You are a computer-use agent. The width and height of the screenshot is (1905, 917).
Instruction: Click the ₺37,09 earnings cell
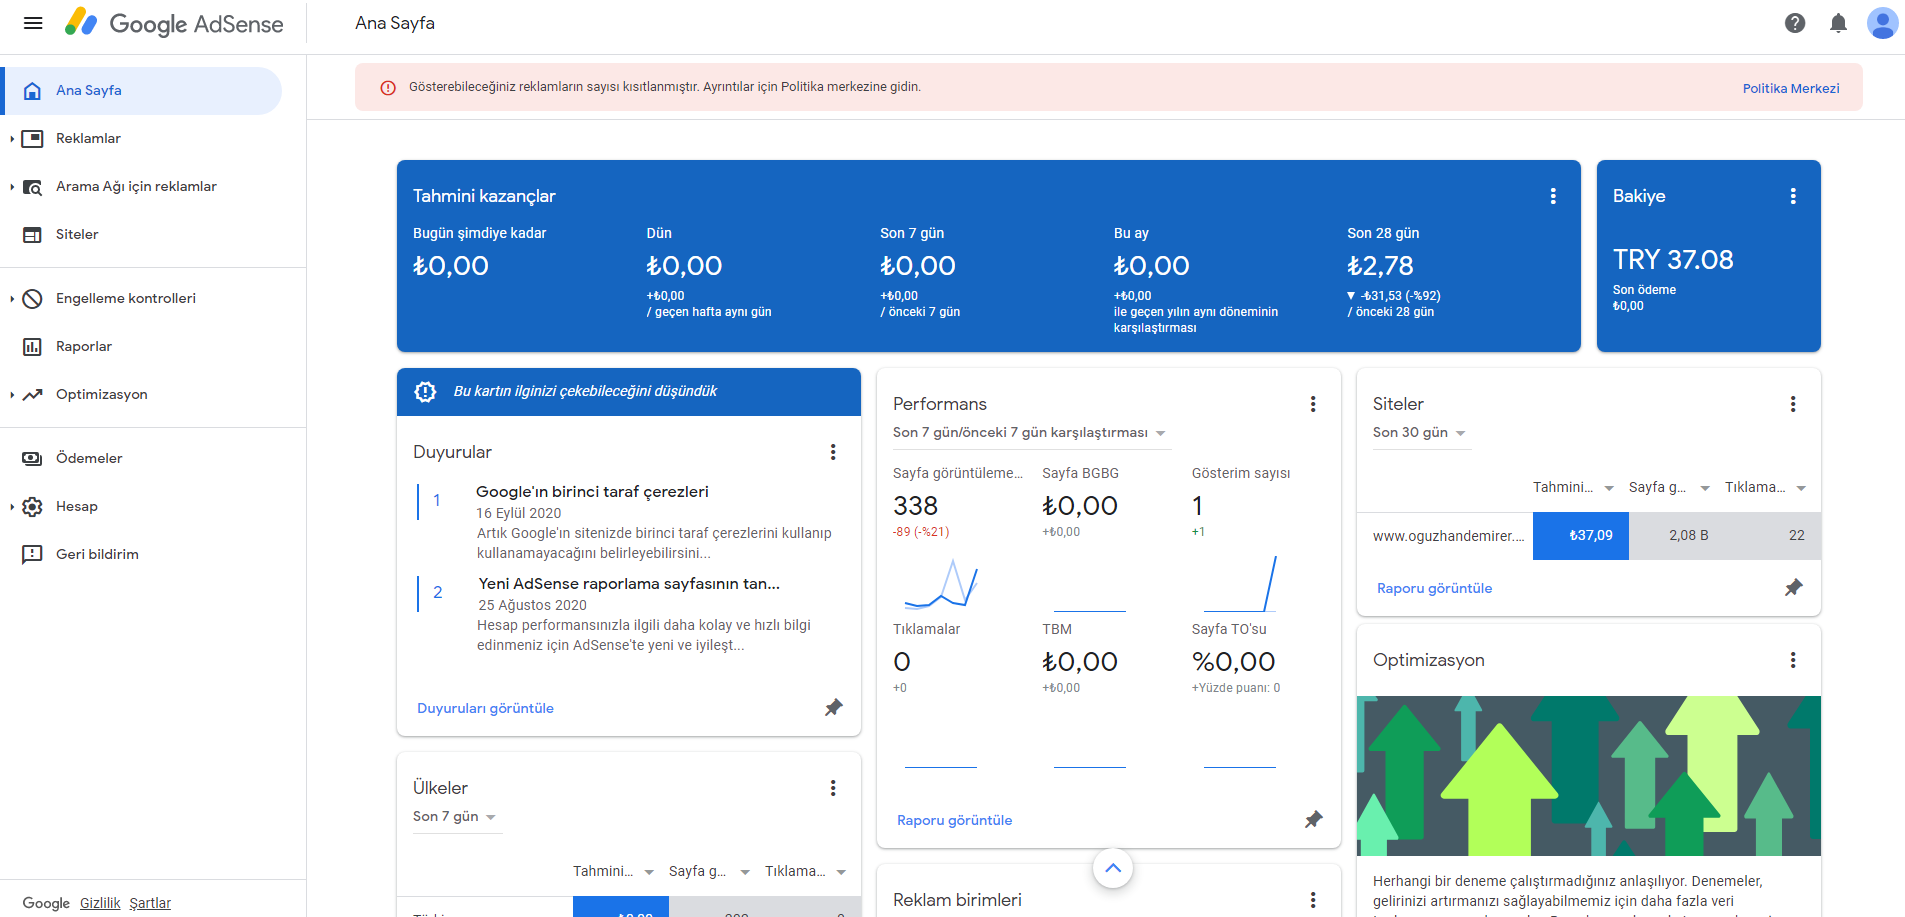[x=1581, y=536]
